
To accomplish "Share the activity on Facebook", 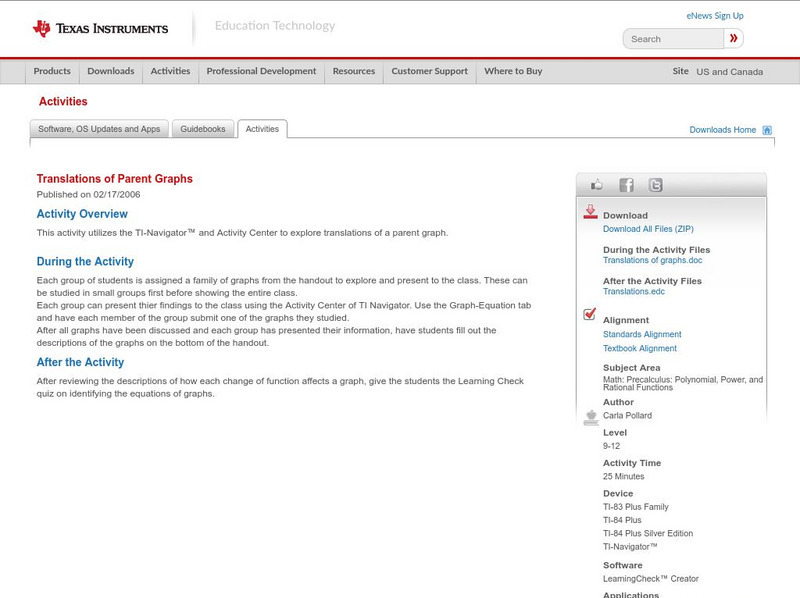I will click(626, 185).
